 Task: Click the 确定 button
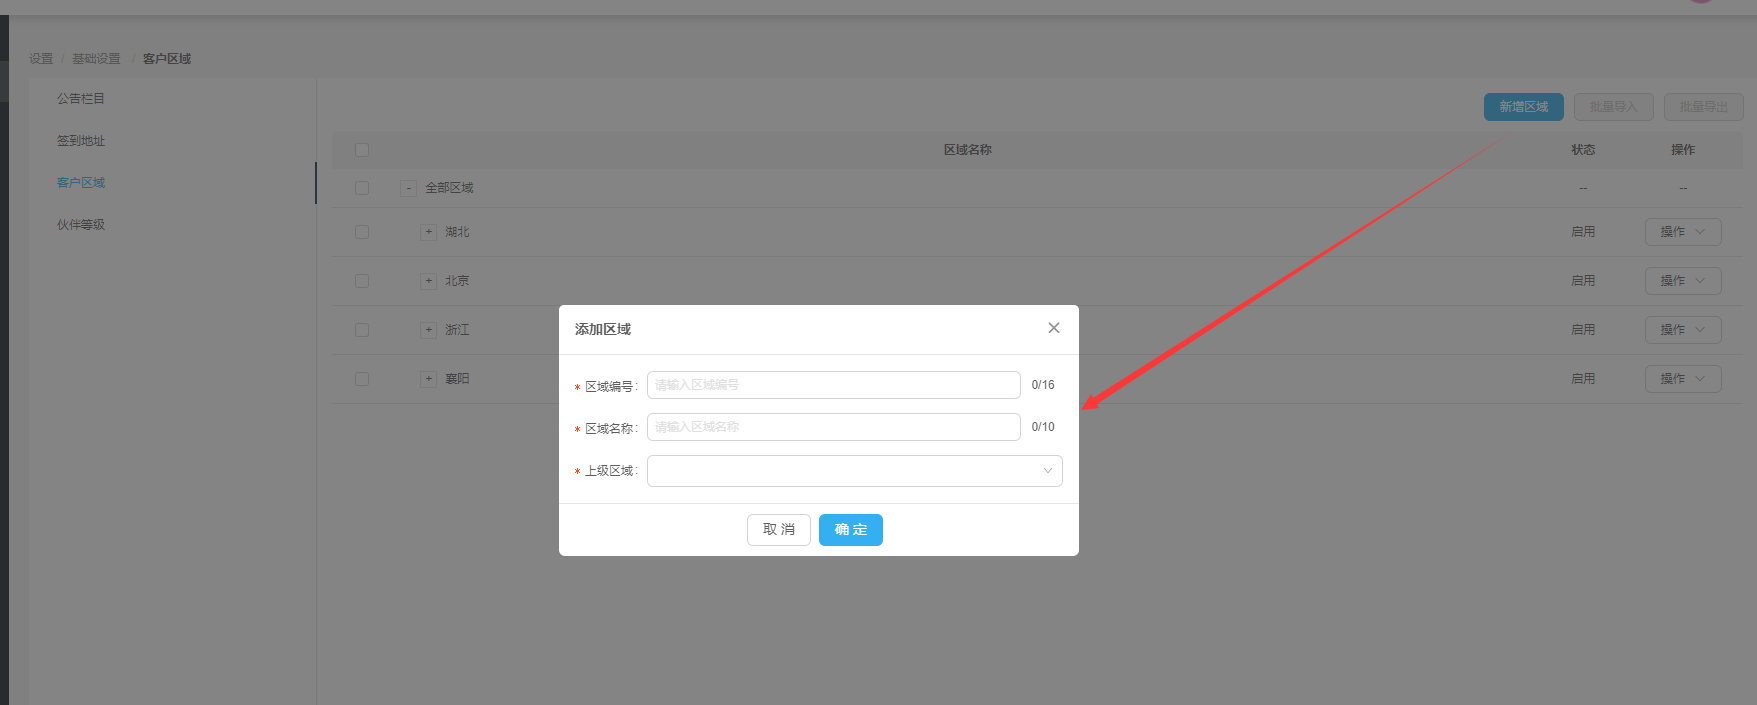click(850, 530)
